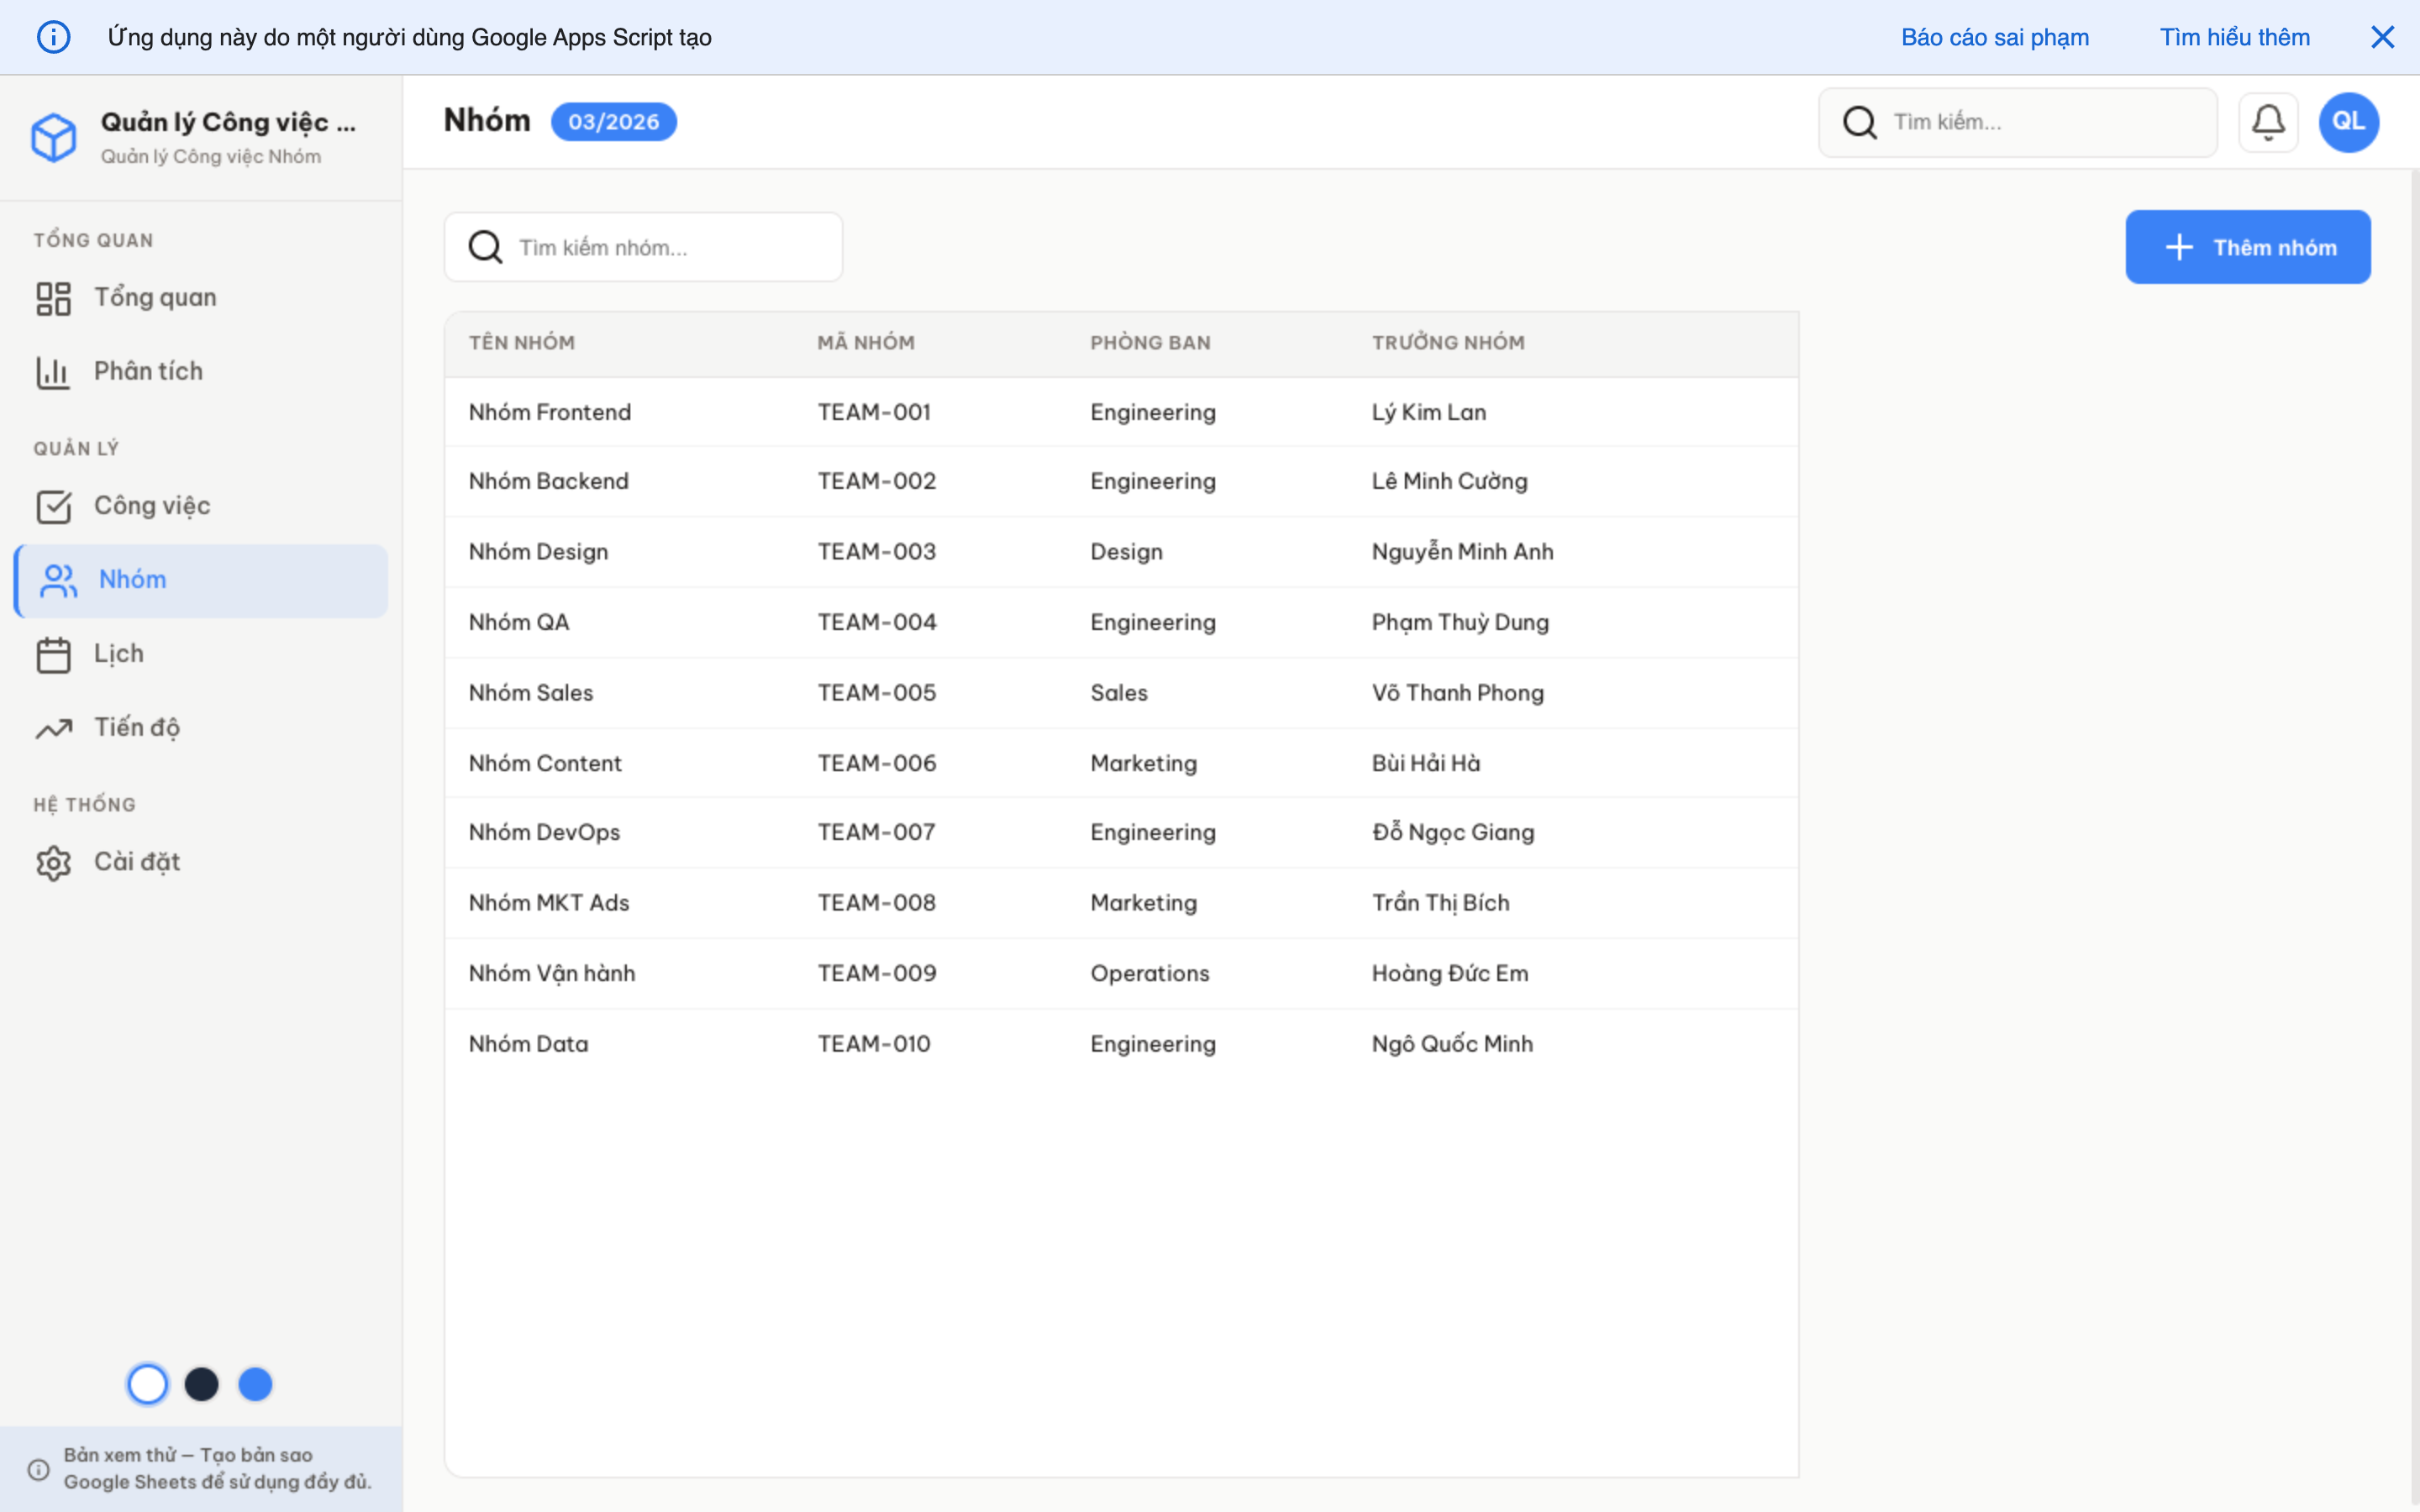Click the info icon in the top banner
The image size is (2420, 1512).
[x=53, y=36]
